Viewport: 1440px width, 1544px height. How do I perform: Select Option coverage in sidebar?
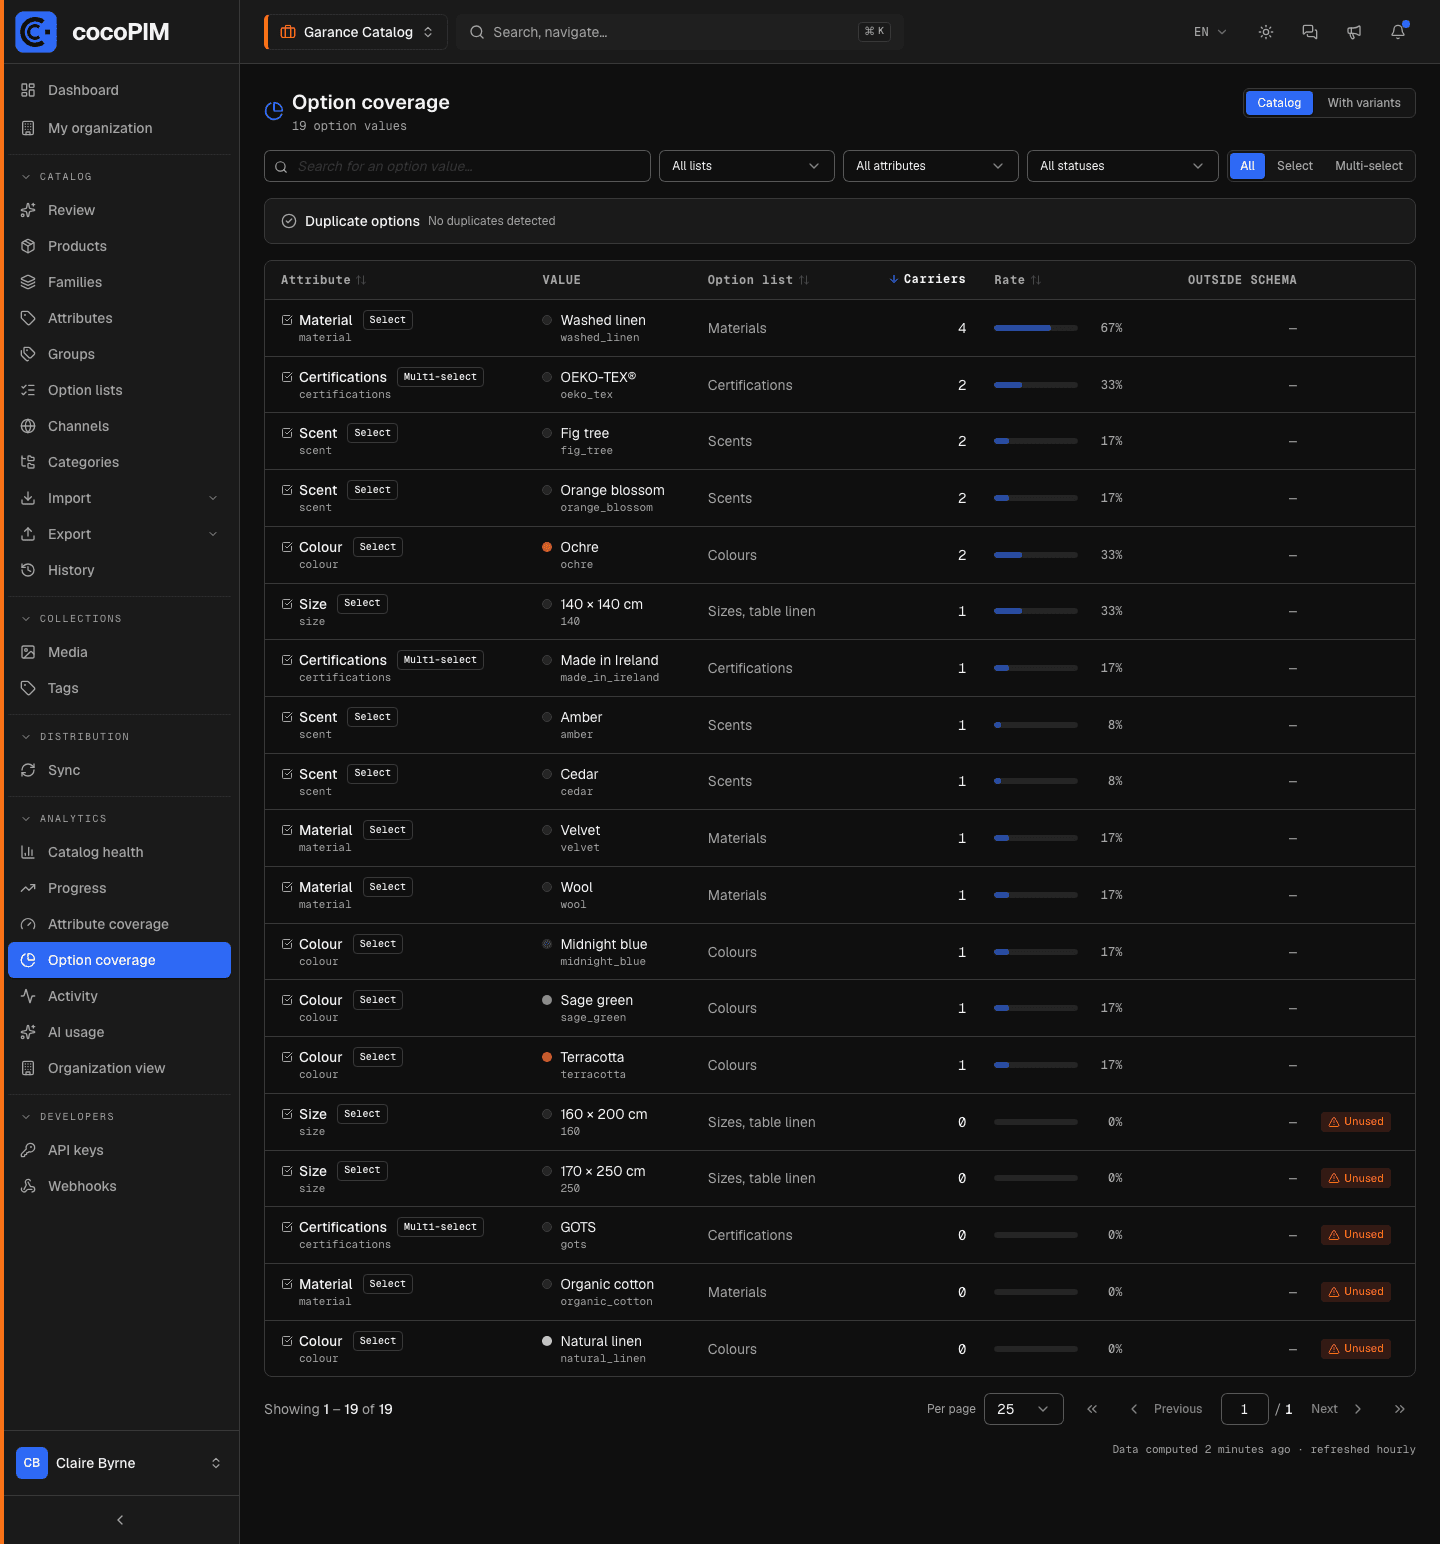click(x=119, y=960)
